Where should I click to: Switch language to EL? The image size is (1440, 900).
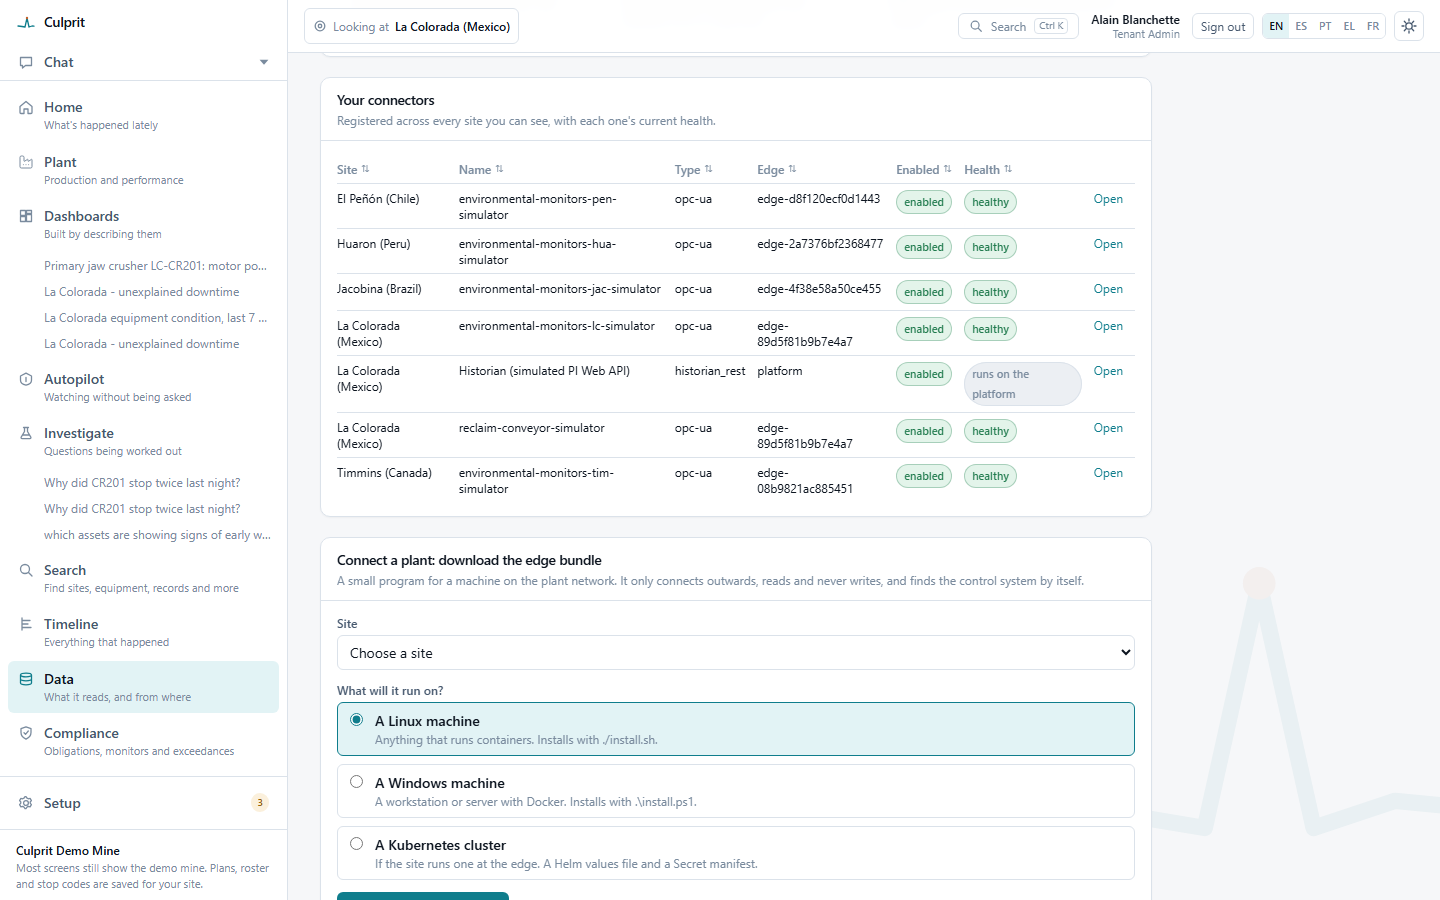(x=1349, y=26)
